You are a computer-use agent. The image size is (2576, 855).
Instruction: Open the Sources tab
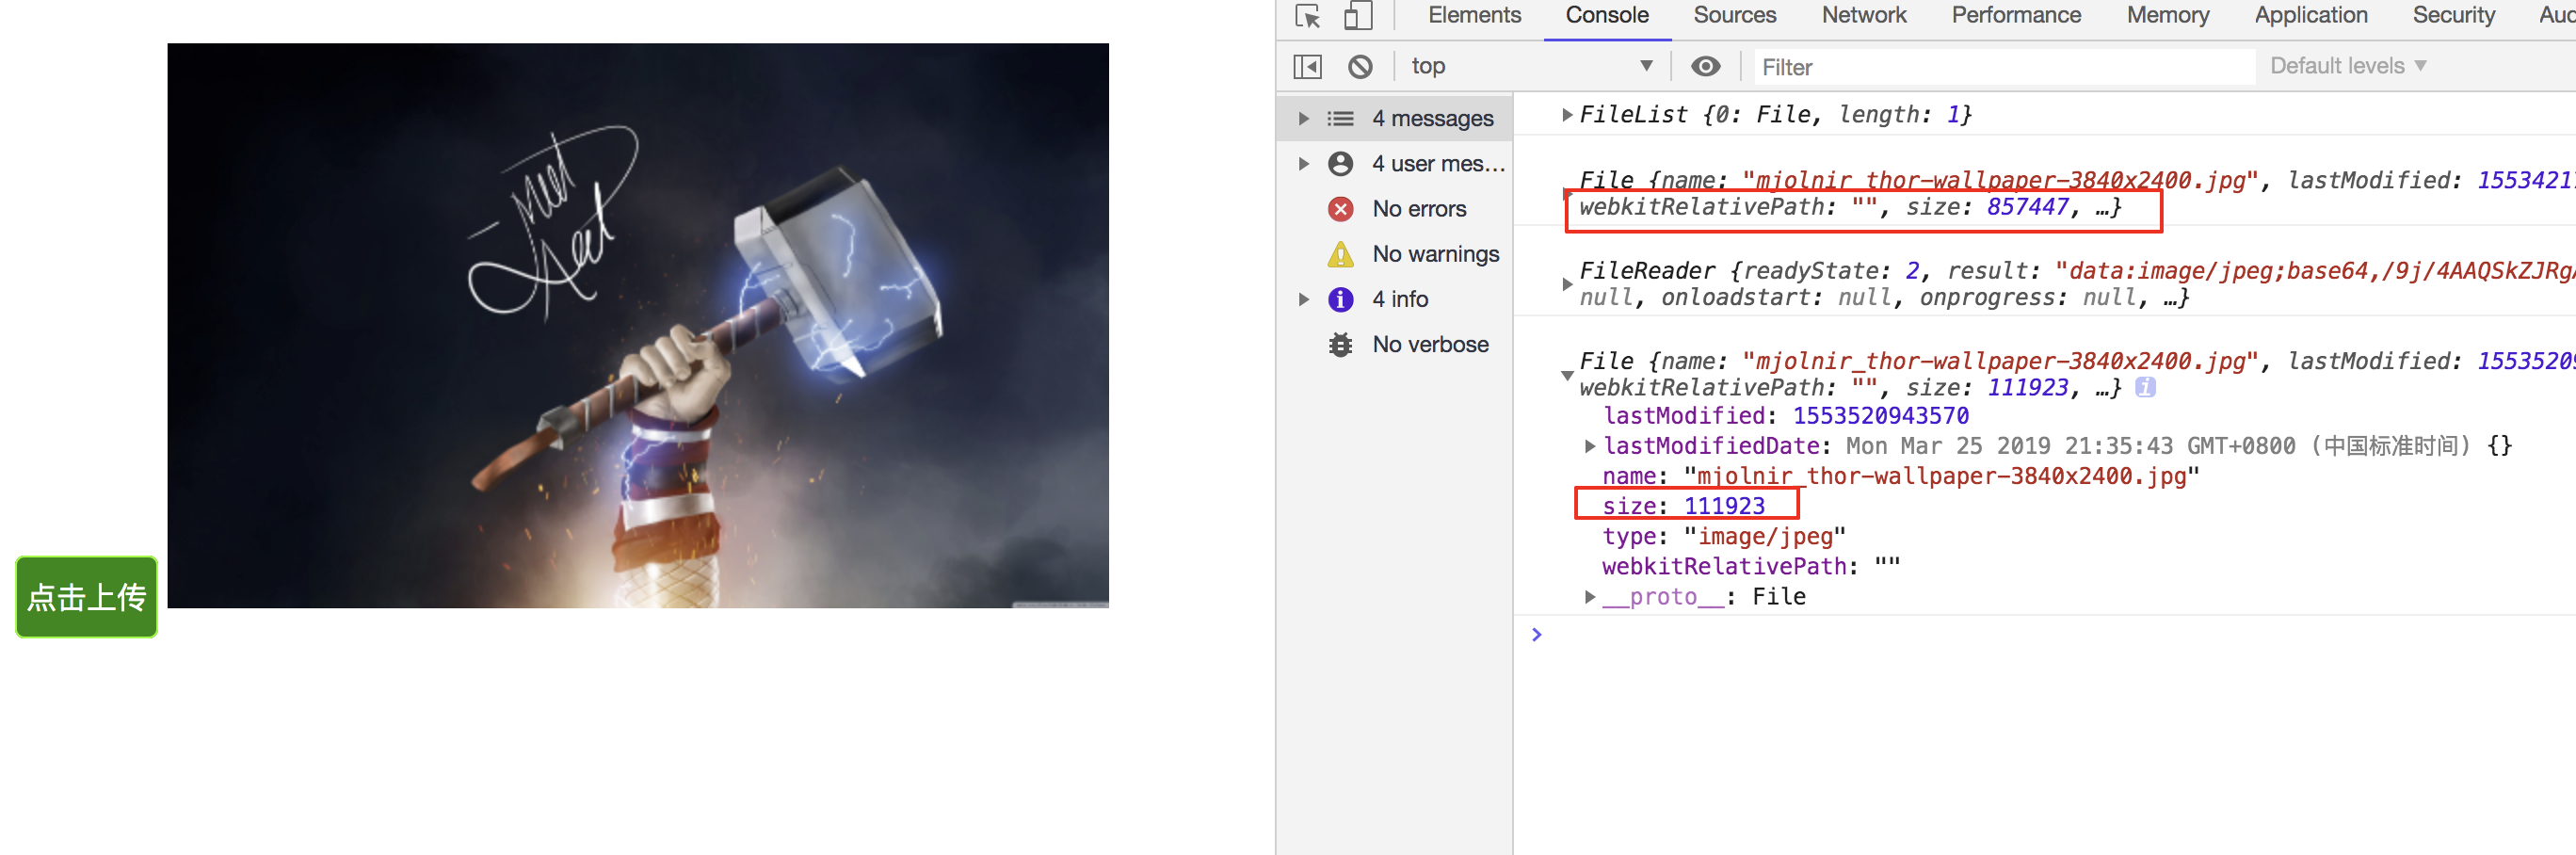[x=1734, y=16]
